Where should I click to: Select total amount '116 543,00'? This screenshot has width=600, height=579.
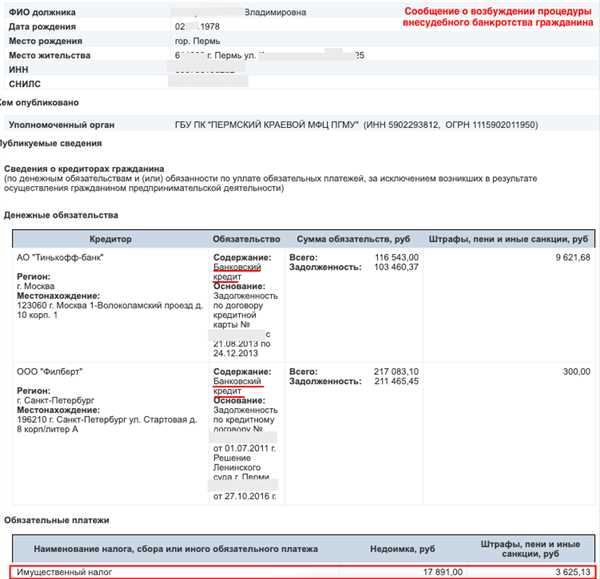pyautogui.click(x=396, y=258)
